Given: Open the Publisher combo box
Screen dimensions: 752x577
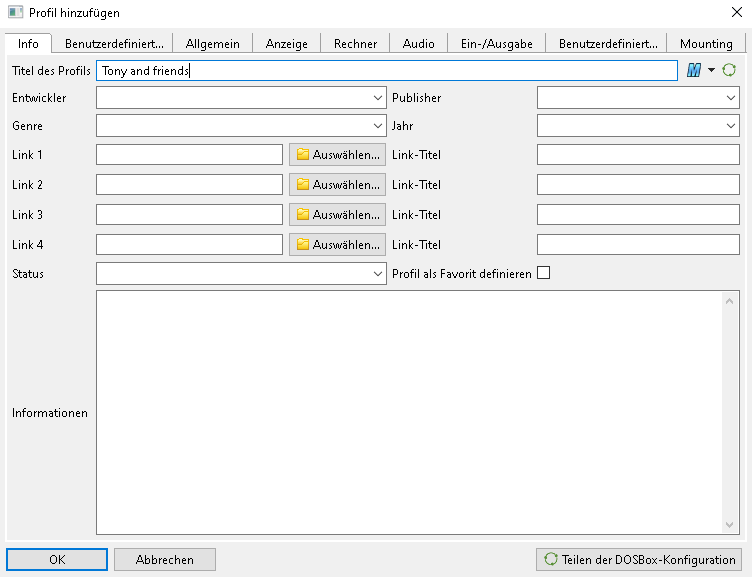Looking at the screenshot, I should pos(731,98).
